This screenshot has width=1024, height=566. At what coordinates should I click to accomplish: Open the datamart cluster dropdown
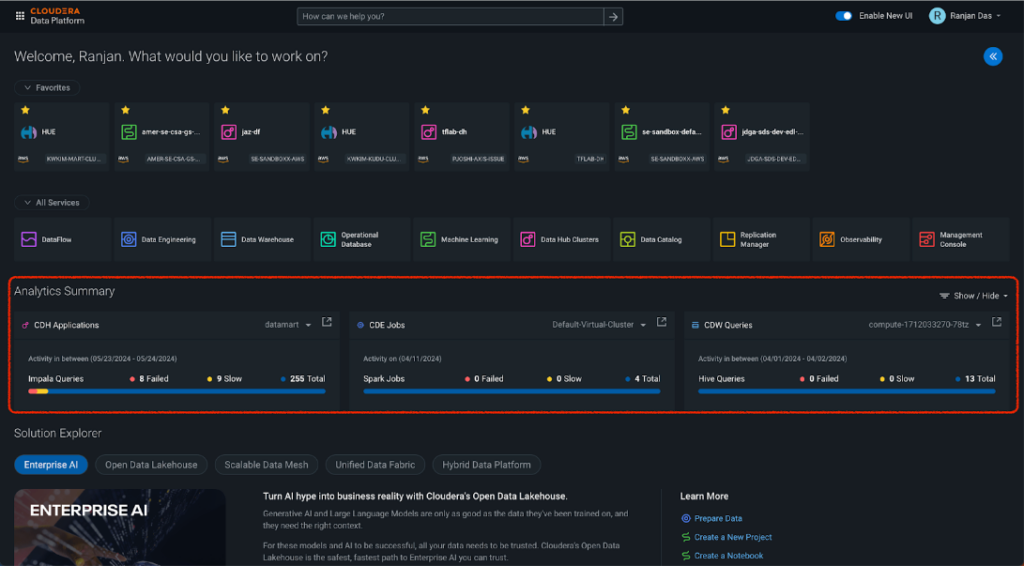pyautogui.click(x=289, y=325)
